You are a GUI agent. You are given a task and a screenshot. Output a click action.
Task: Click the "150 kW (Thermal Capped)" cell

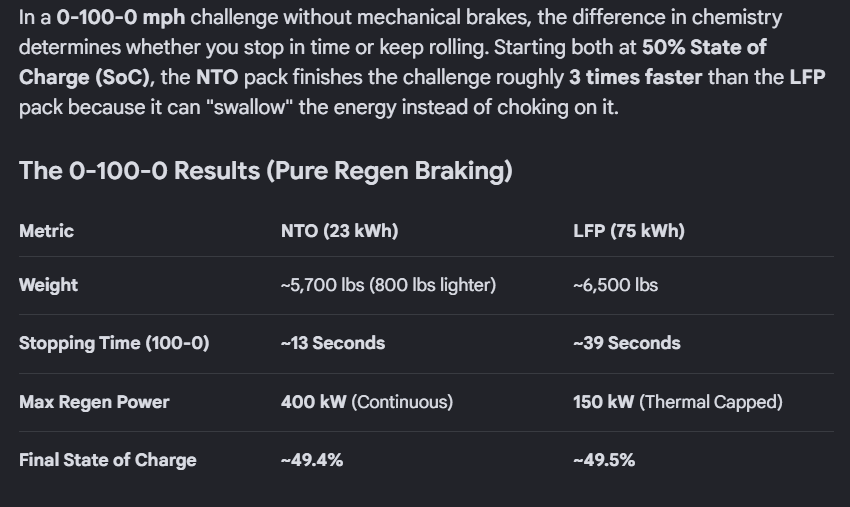tap(677, 402)
